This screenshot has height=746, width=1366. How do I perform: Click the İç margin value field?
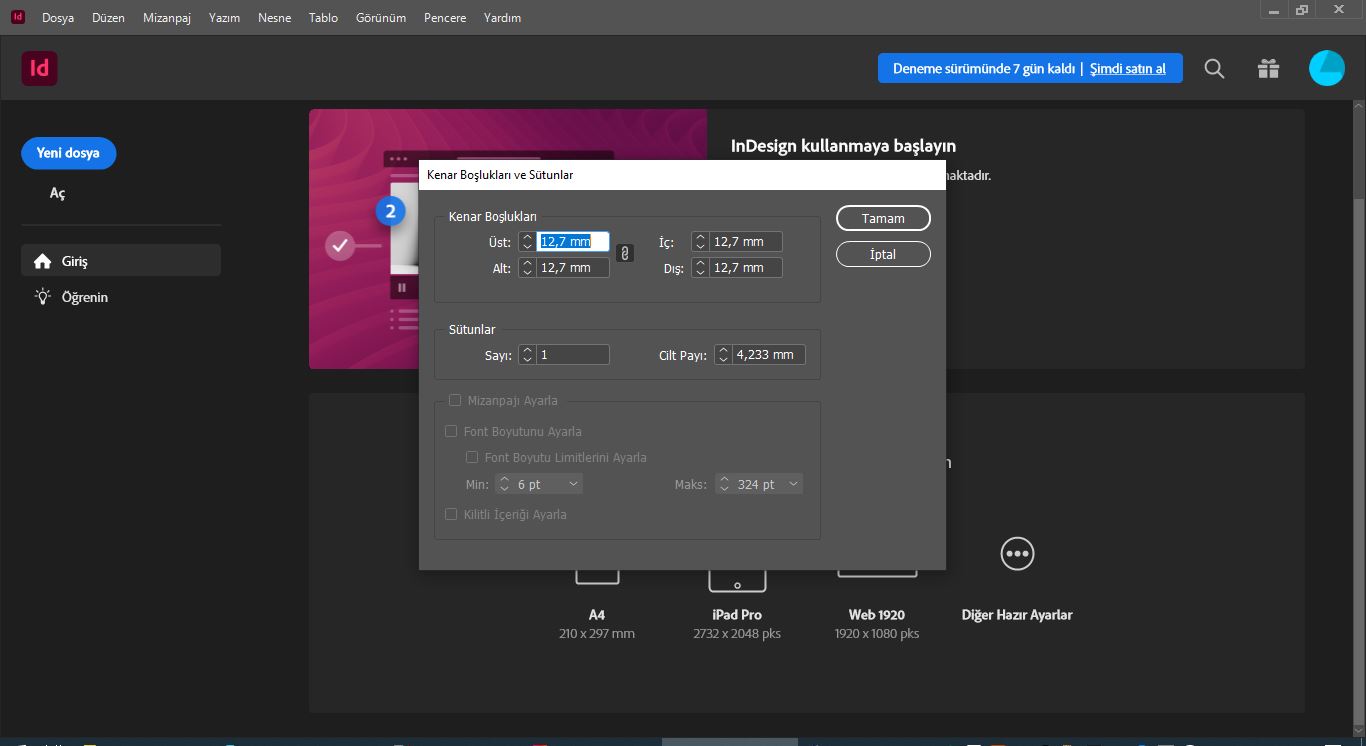[746, 242]
